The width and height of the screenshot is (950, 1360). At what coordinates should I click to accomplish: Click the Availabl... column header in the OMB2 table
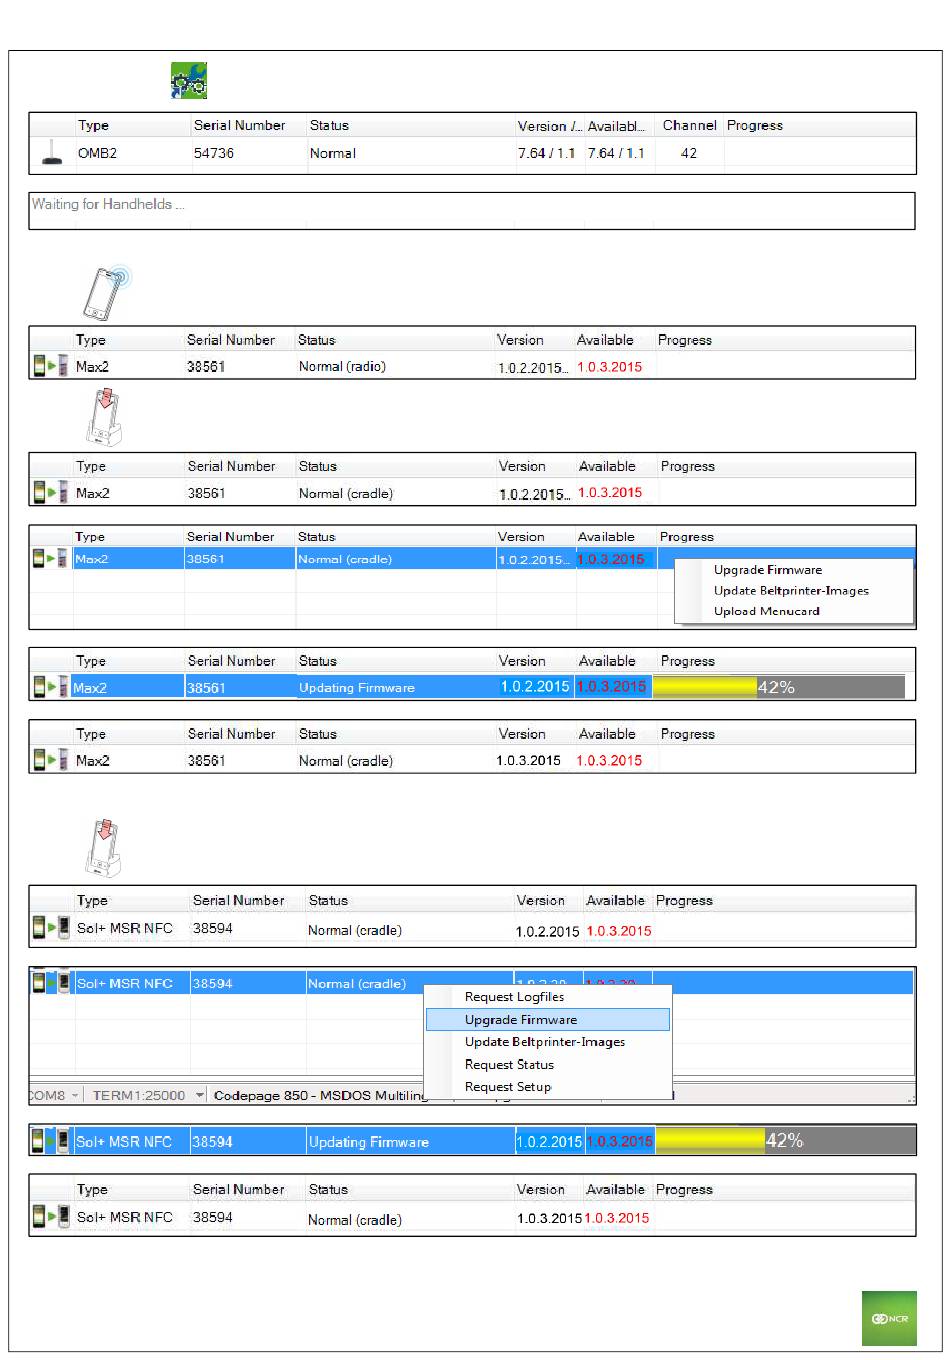pos(616,126)
